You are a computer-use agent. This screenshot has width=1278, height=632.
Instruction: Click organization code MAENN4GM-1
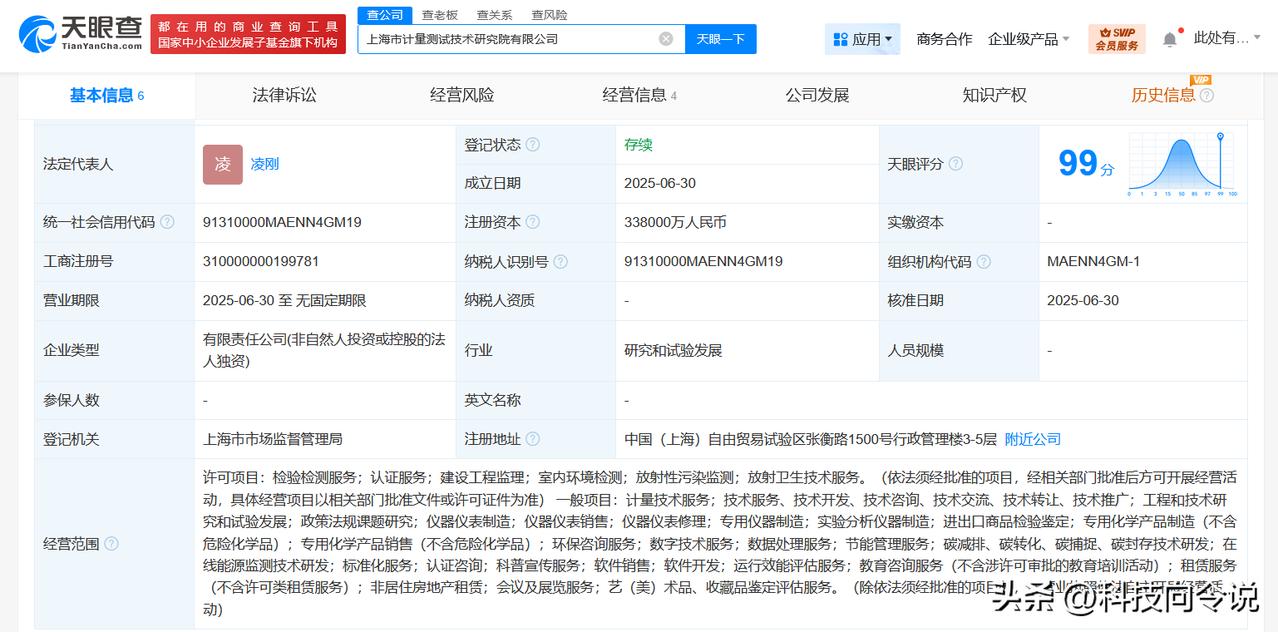(1093, 261)
